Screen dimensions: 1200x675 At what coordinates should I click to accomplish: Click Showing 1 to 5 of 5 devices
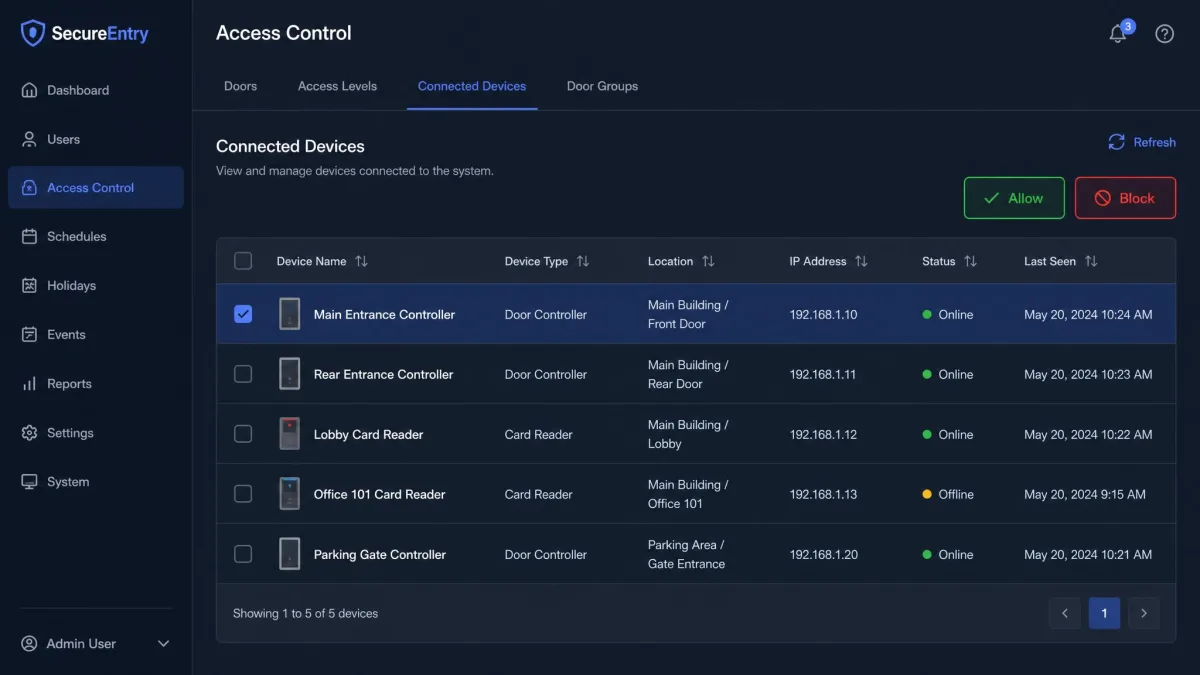[305, 613]
